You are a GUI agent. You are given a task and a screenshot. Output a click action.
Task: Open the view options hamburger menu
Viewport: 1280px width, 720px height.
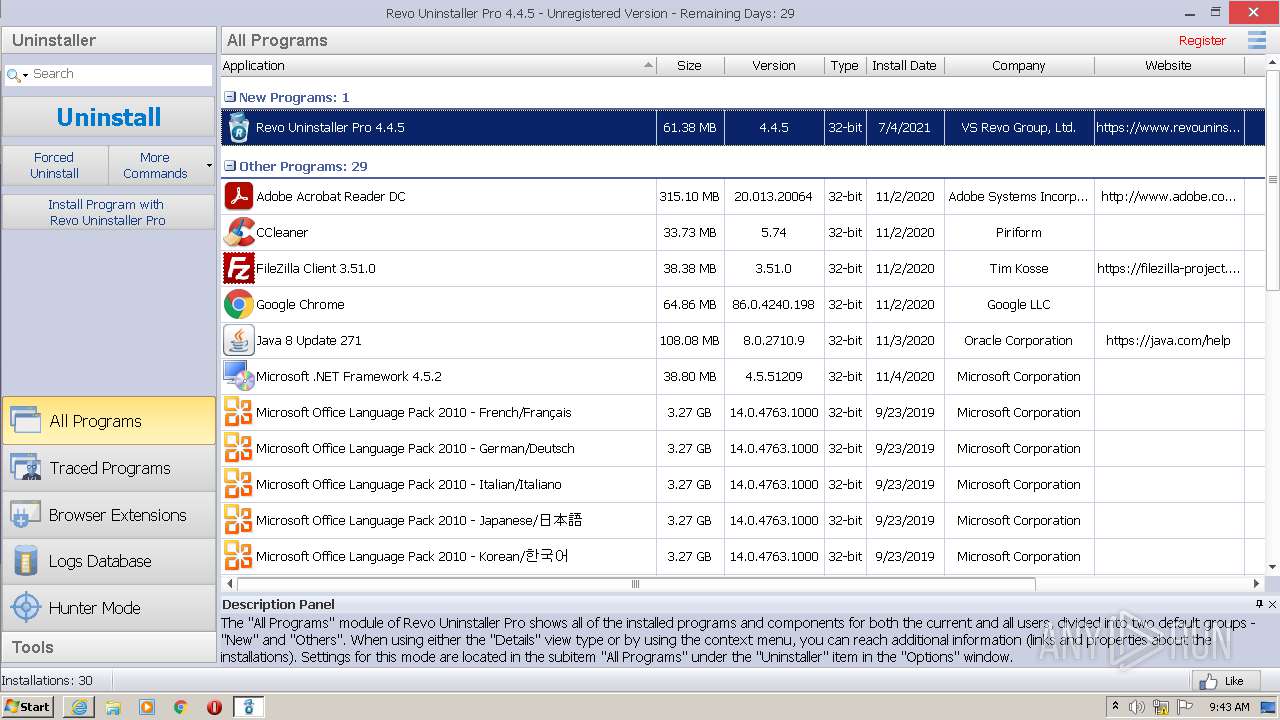(x=1257, y=40)
